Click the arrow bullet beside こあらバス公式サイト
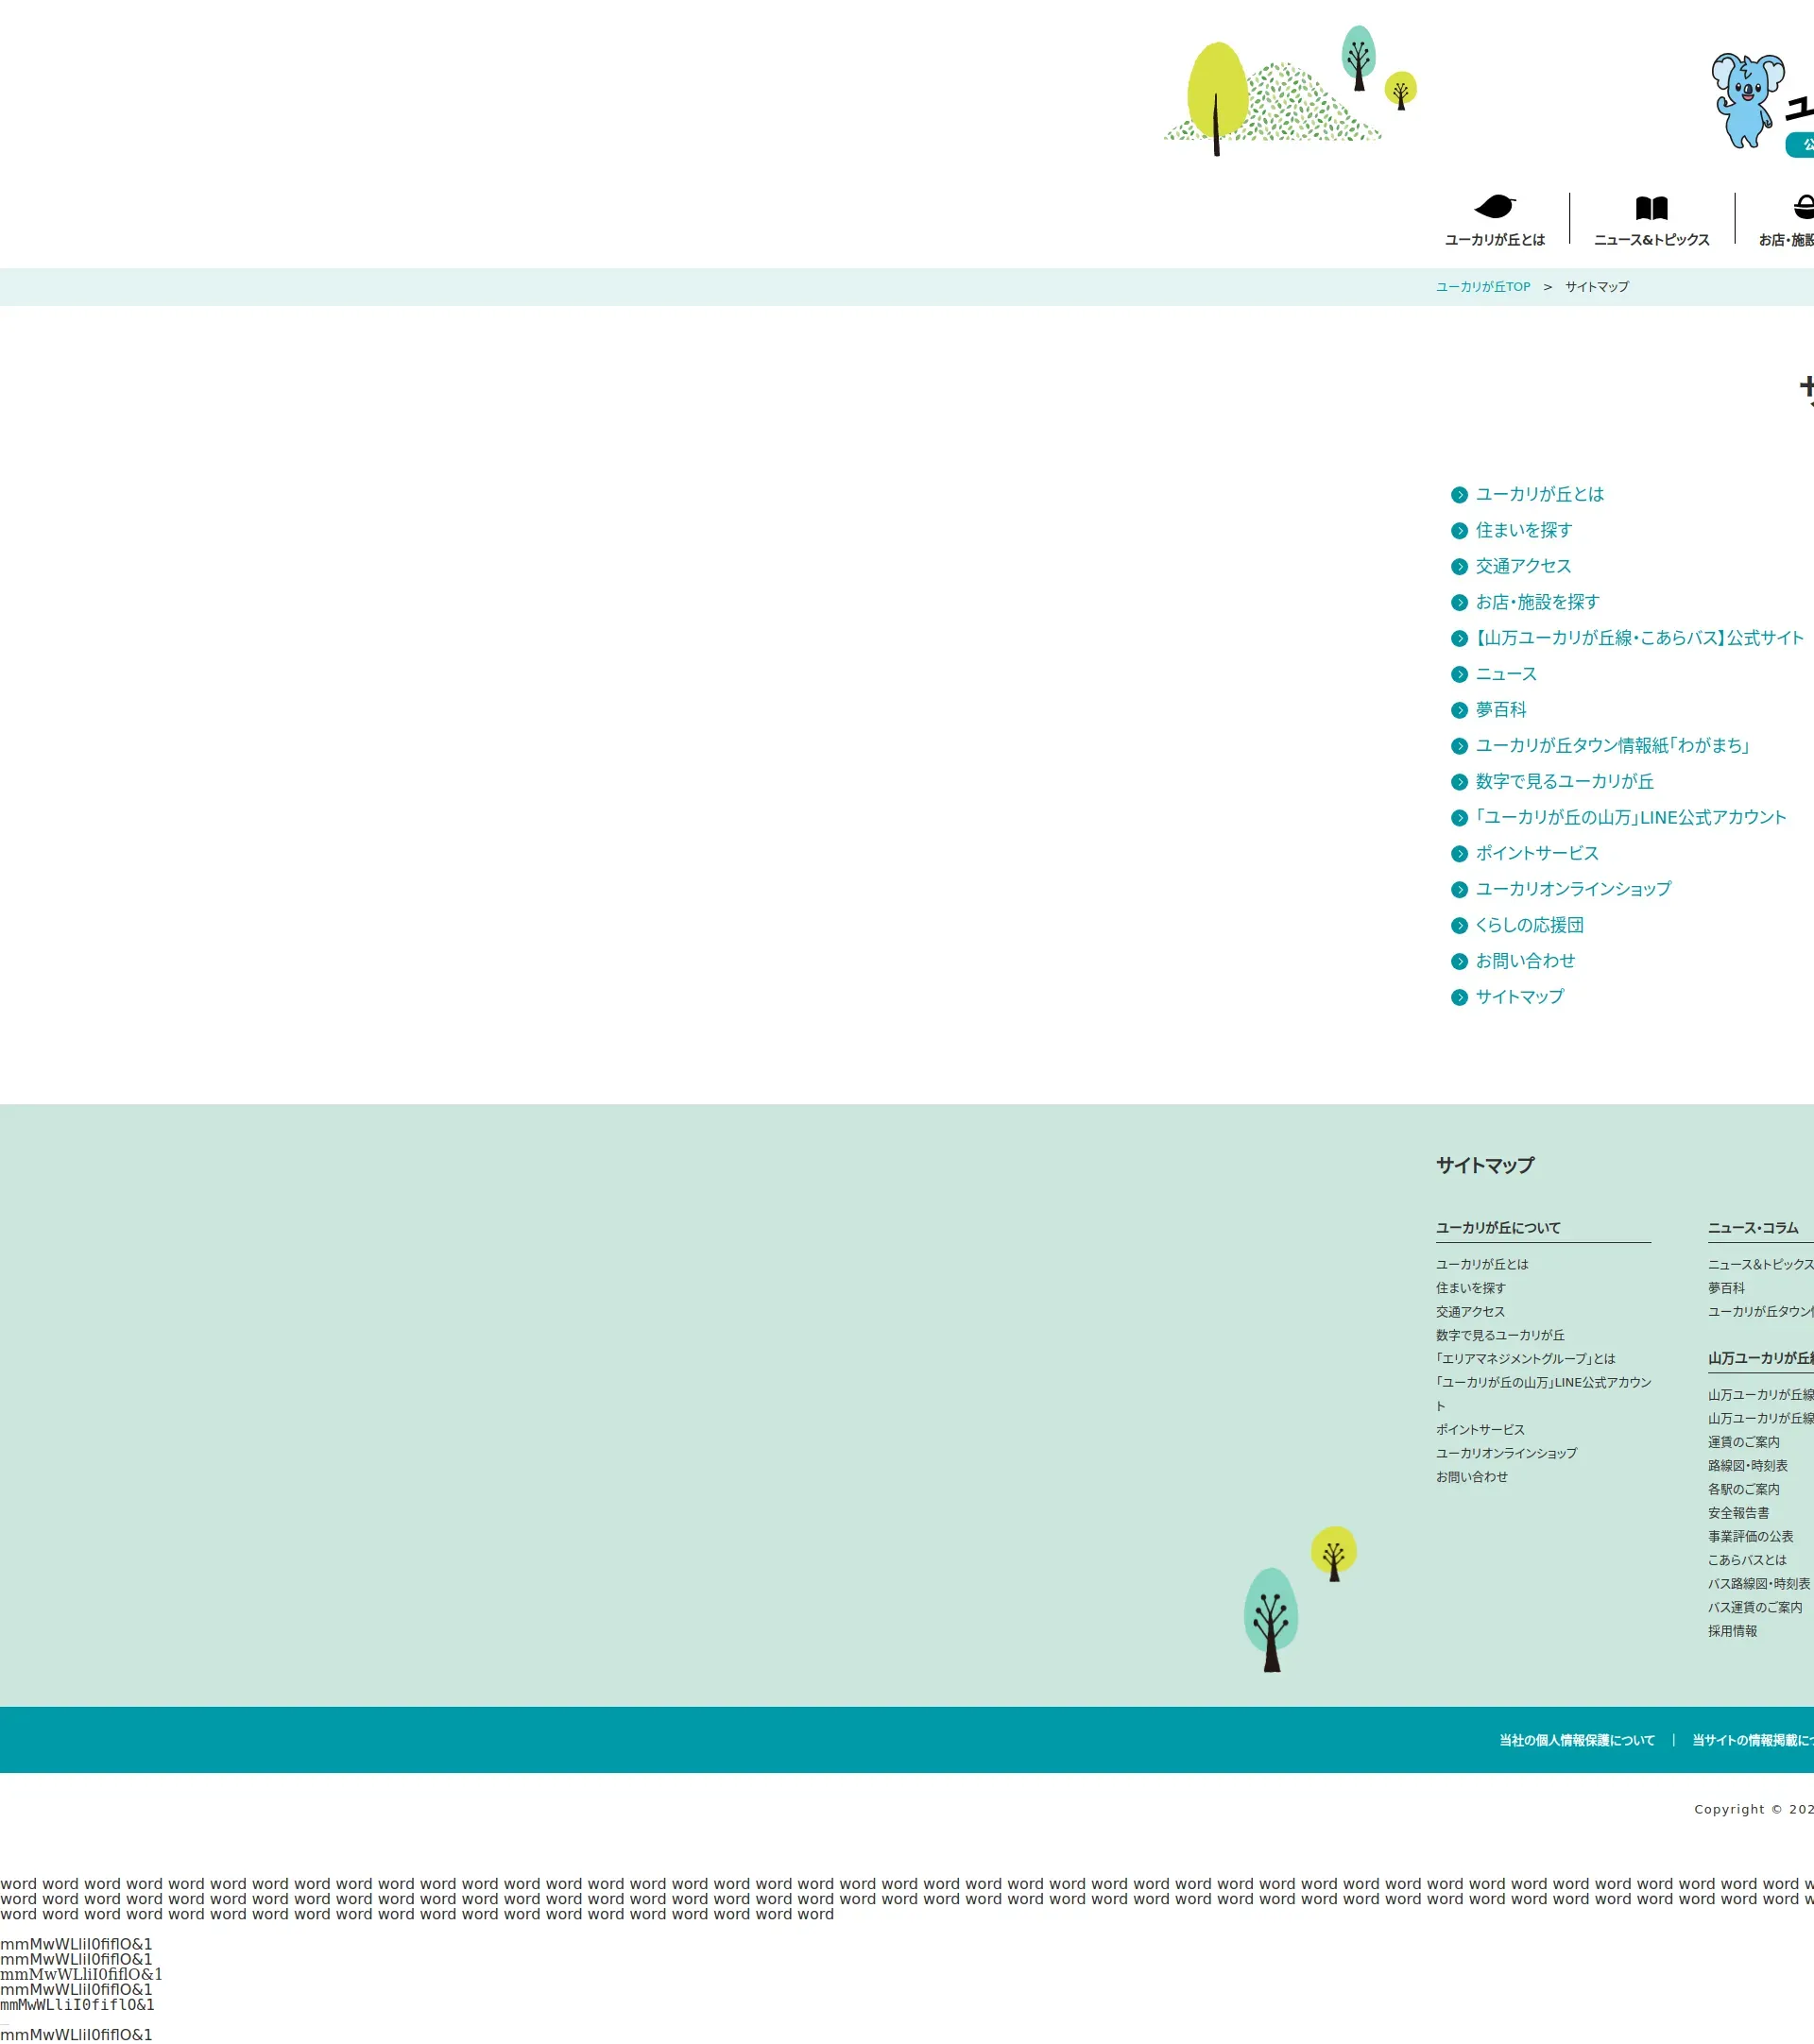 tap(1459, 639)
